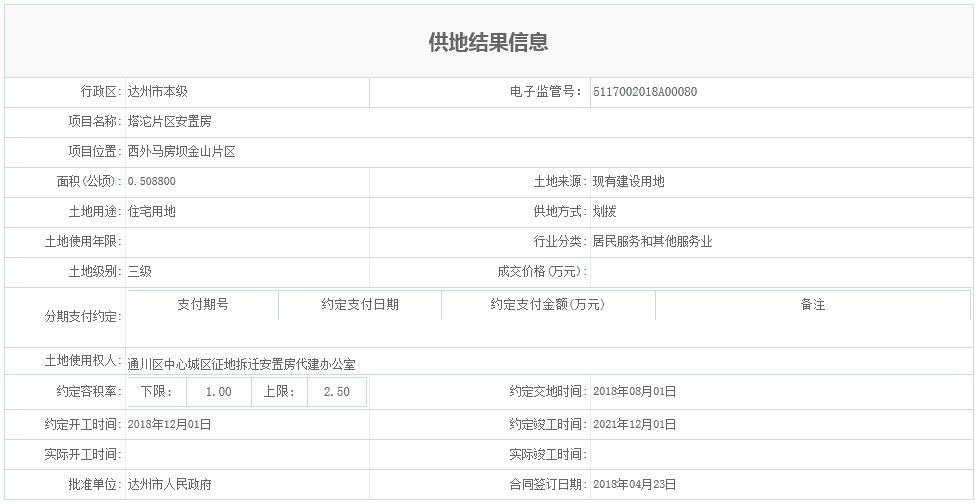Screen dimensions: 977x504
Task: Click the 批准单位 label
Action: tap(95, 484)
